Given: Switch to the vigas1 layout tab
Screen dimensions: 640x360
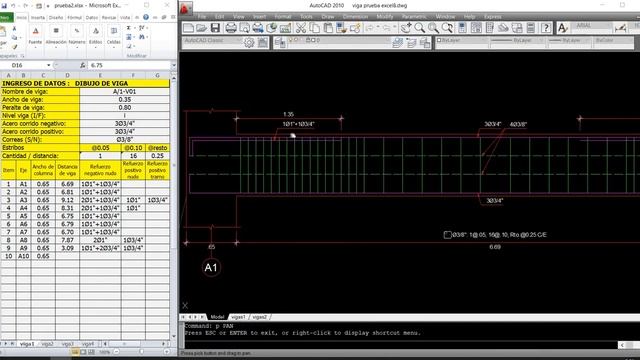Looking at the screenshot, I should 238,317.
